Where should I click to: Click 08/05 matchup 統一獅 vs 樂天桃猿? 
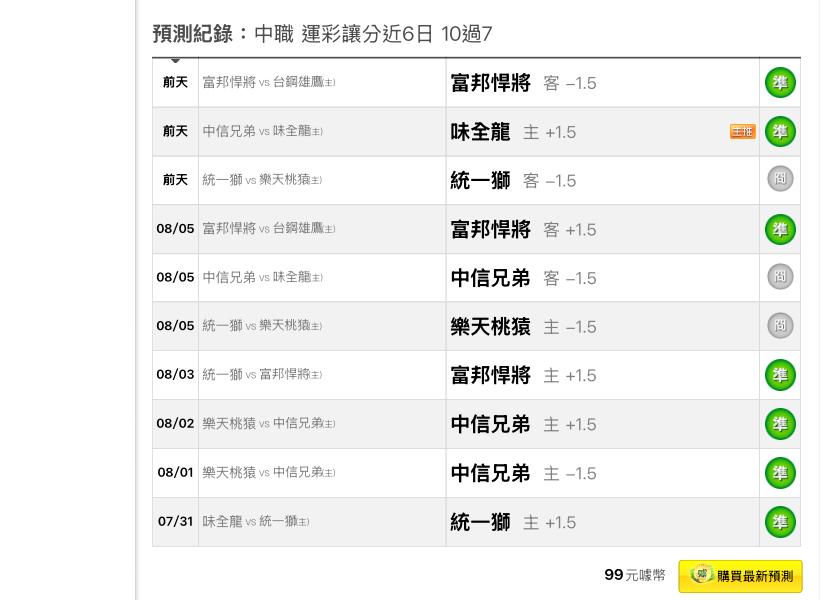point(262,326)
